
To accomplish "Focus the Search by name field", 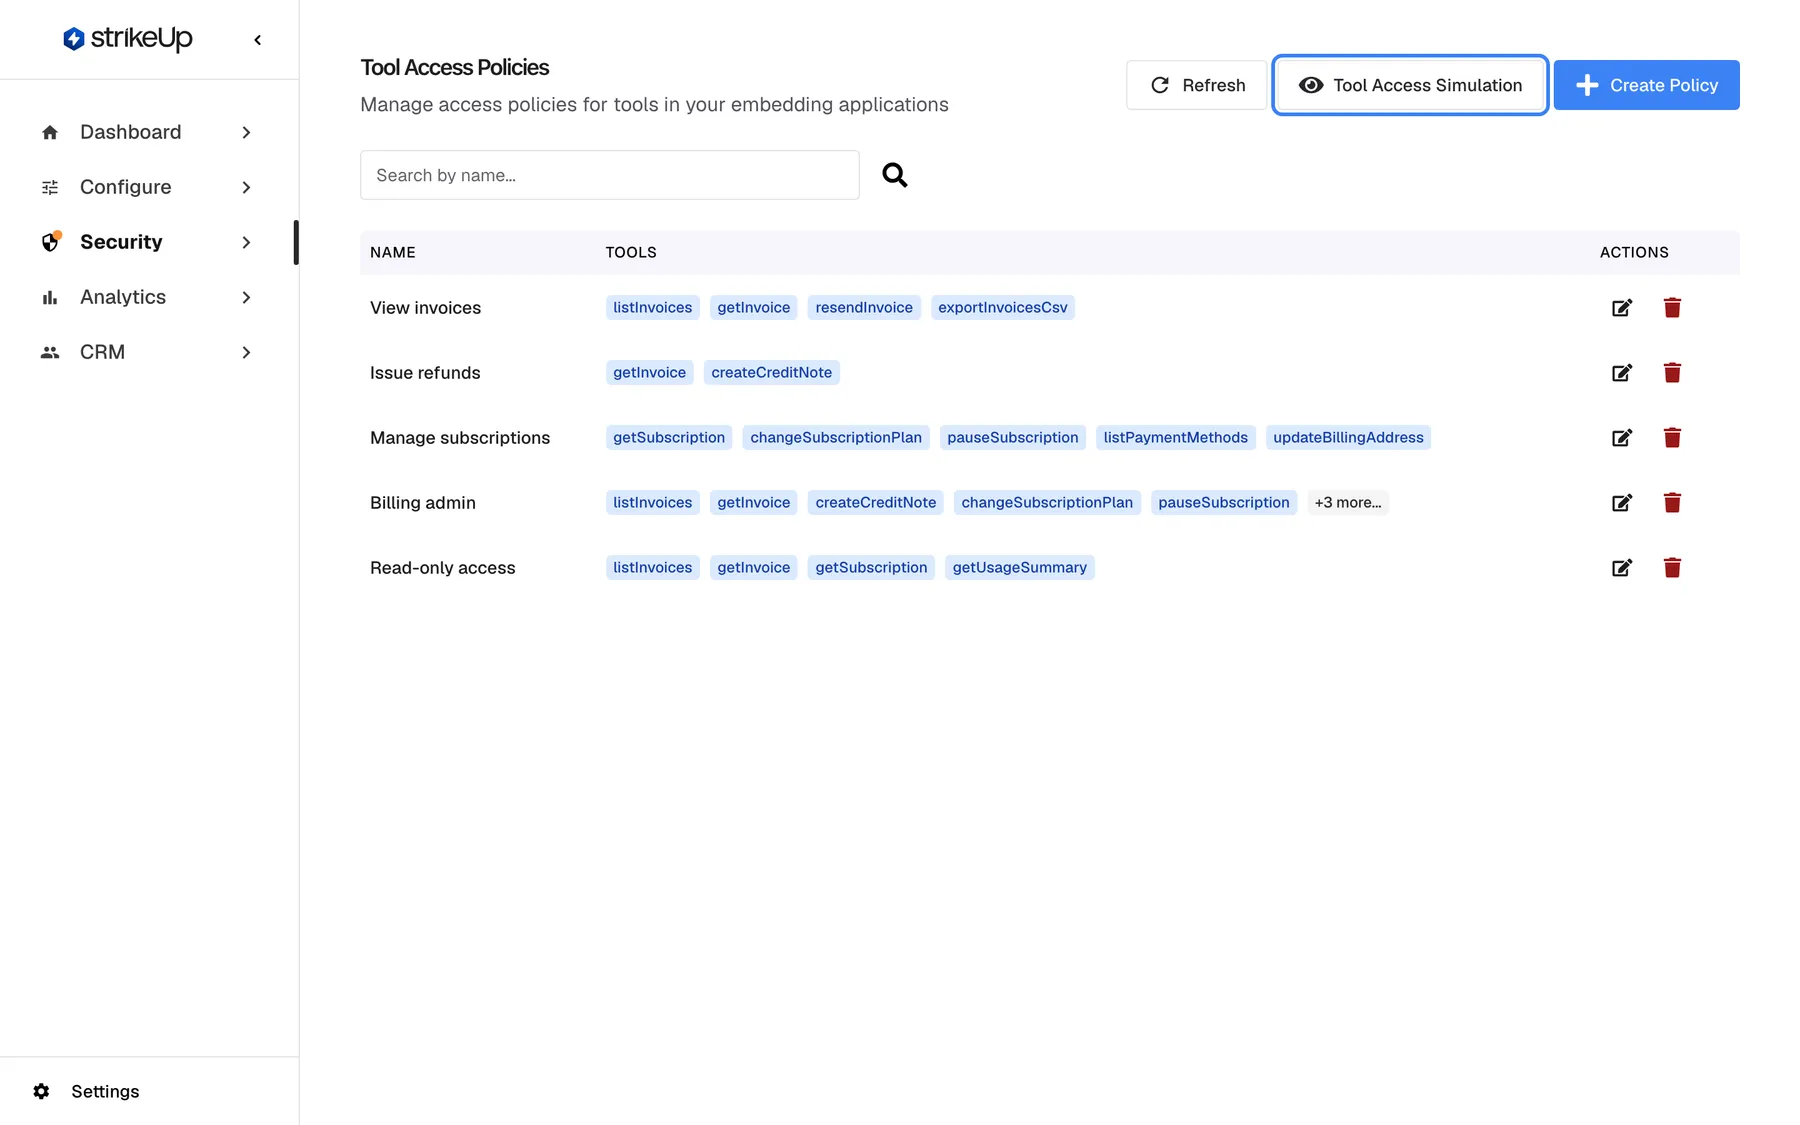I will point(610,175).
